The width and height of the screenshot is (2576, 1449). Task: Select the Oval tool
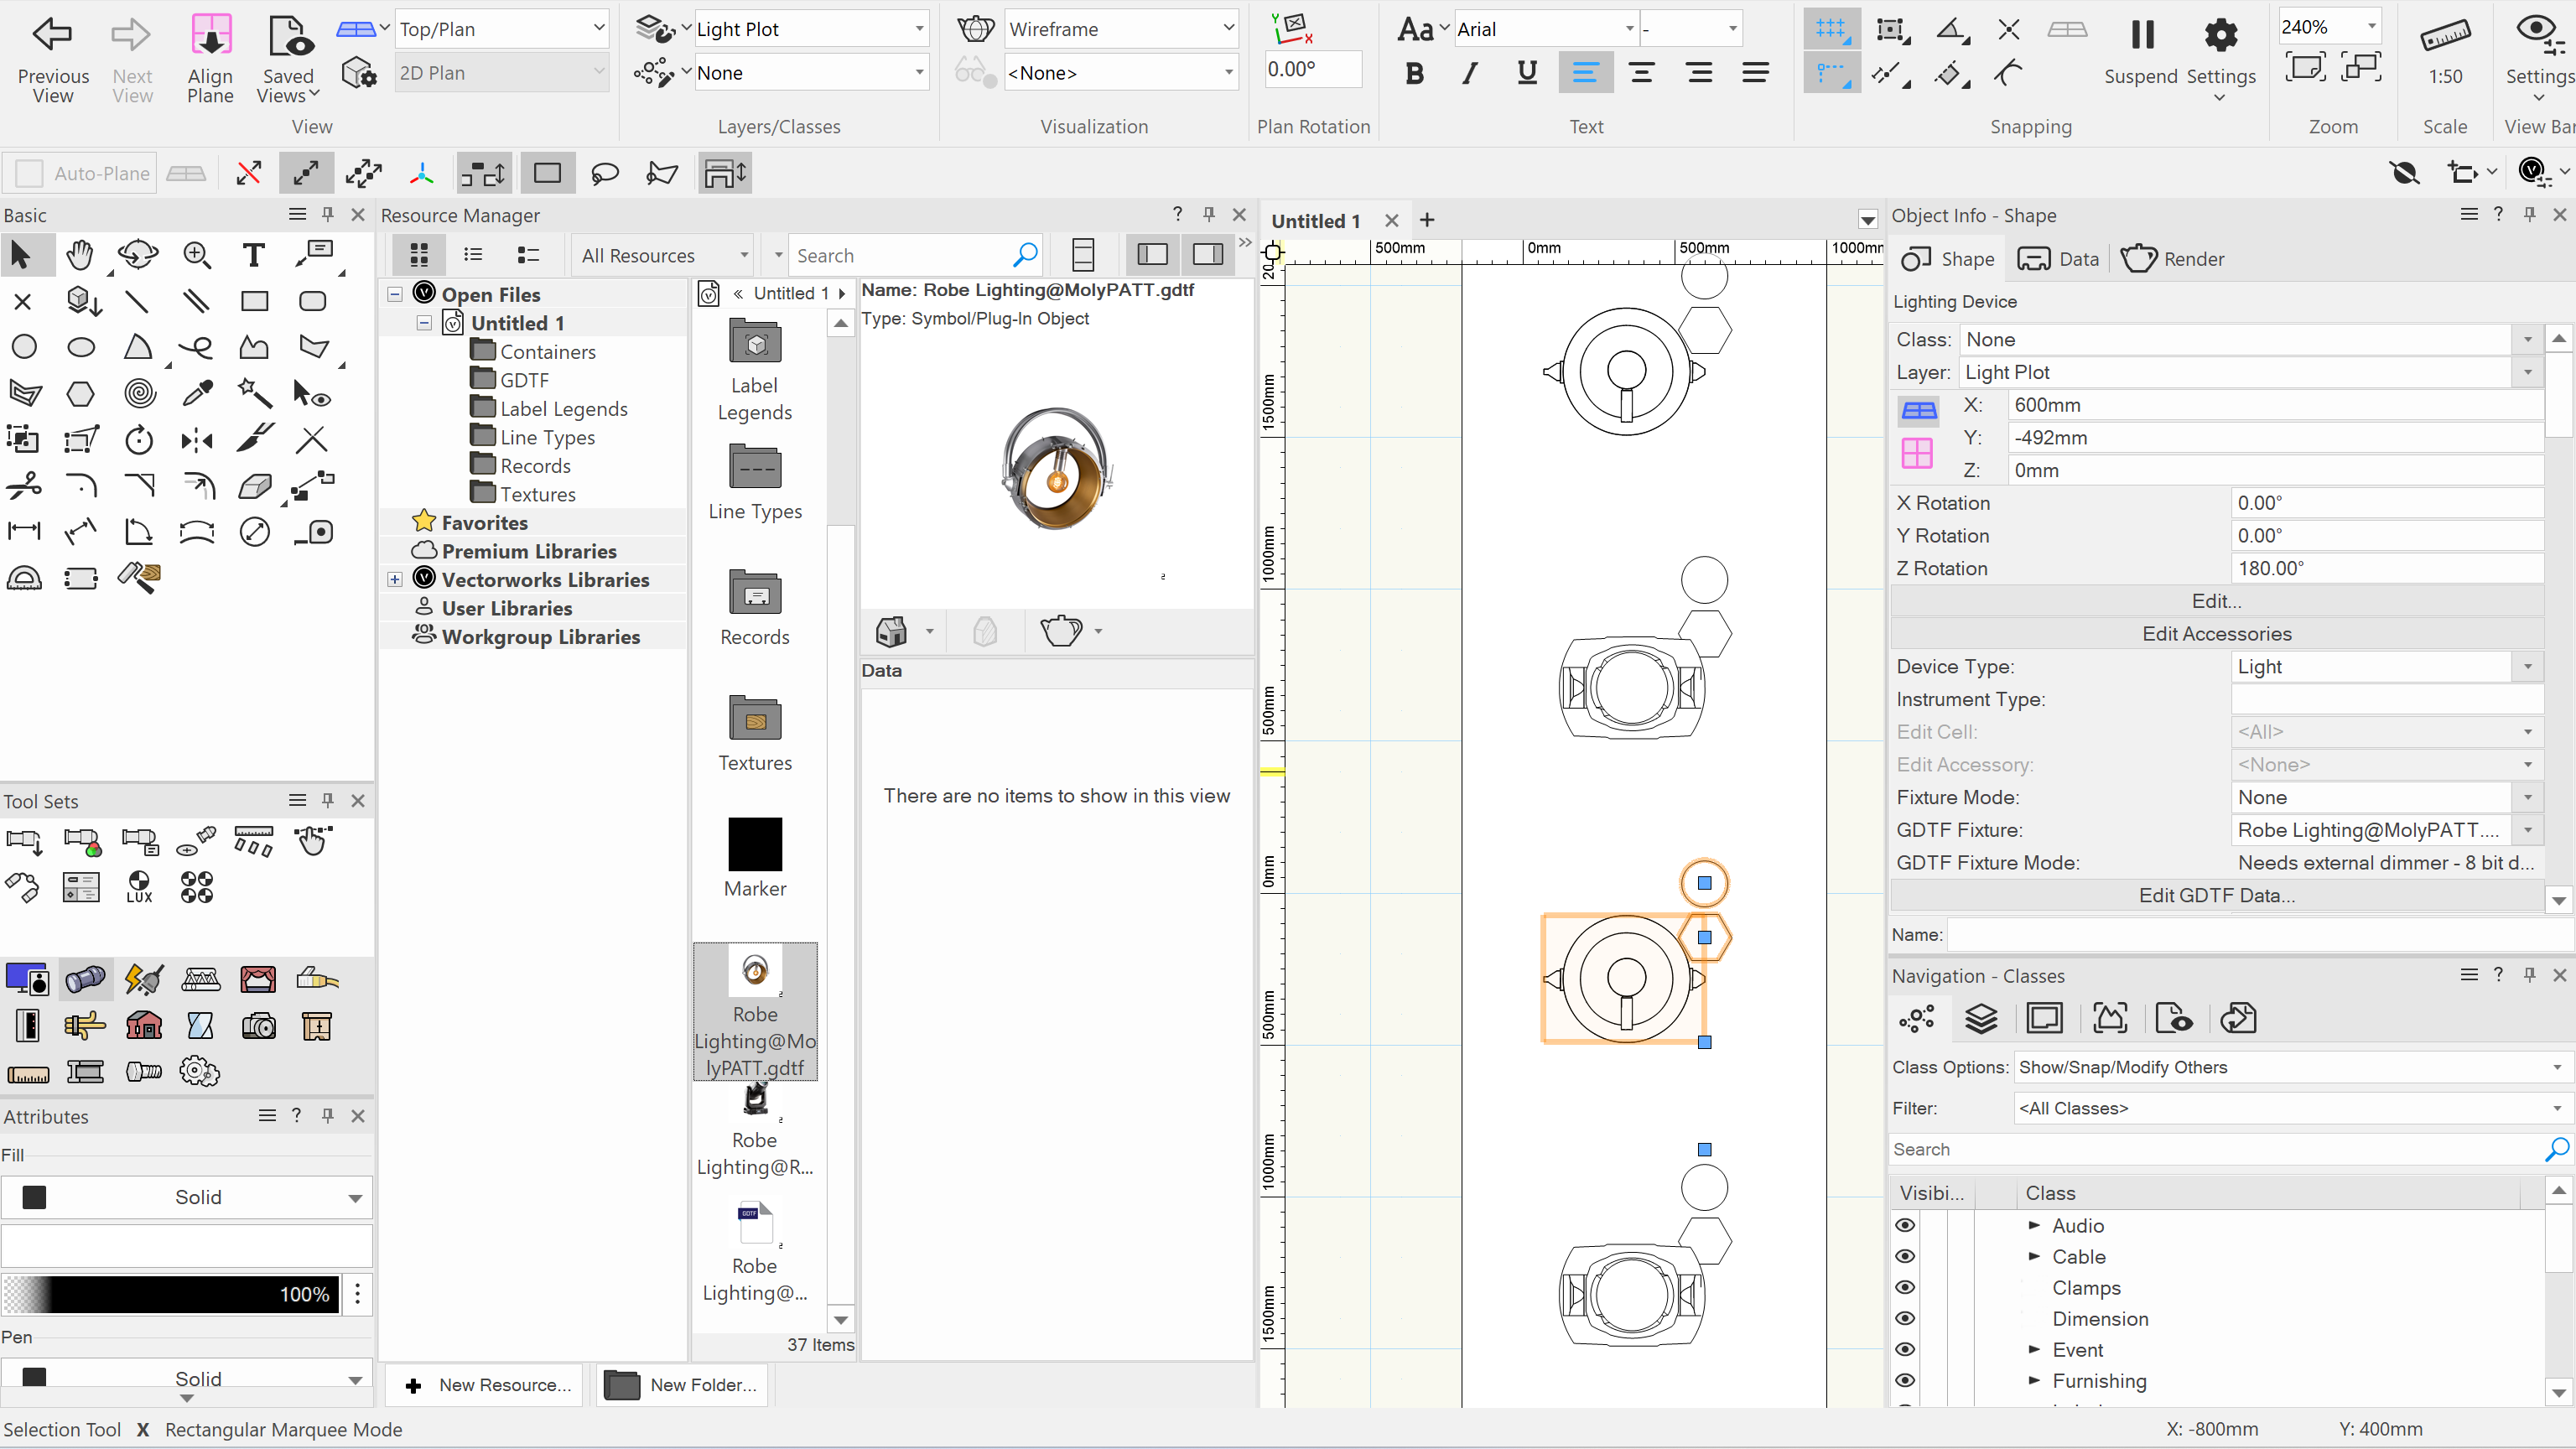tap(81, 347)
